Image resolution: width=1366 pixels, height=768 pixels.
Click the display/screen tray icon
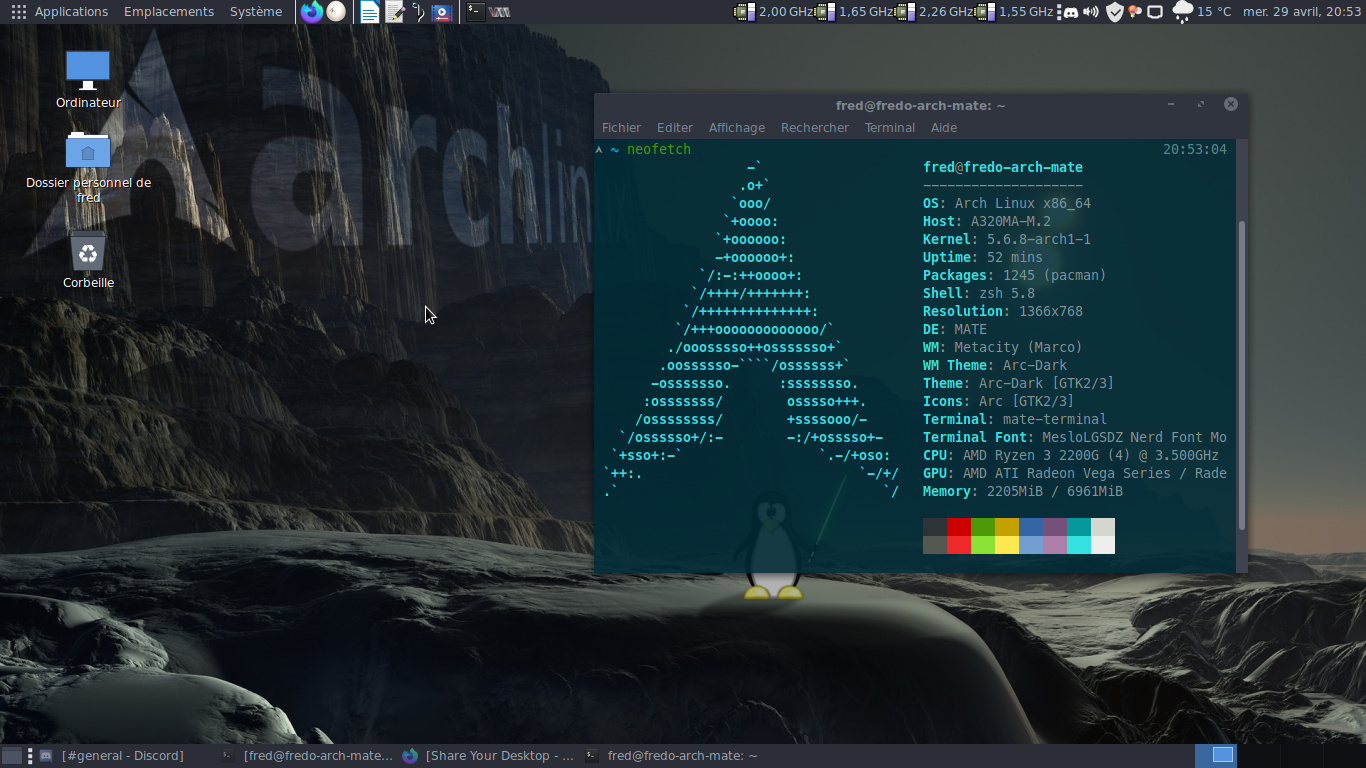click(x=1154, y=12)
